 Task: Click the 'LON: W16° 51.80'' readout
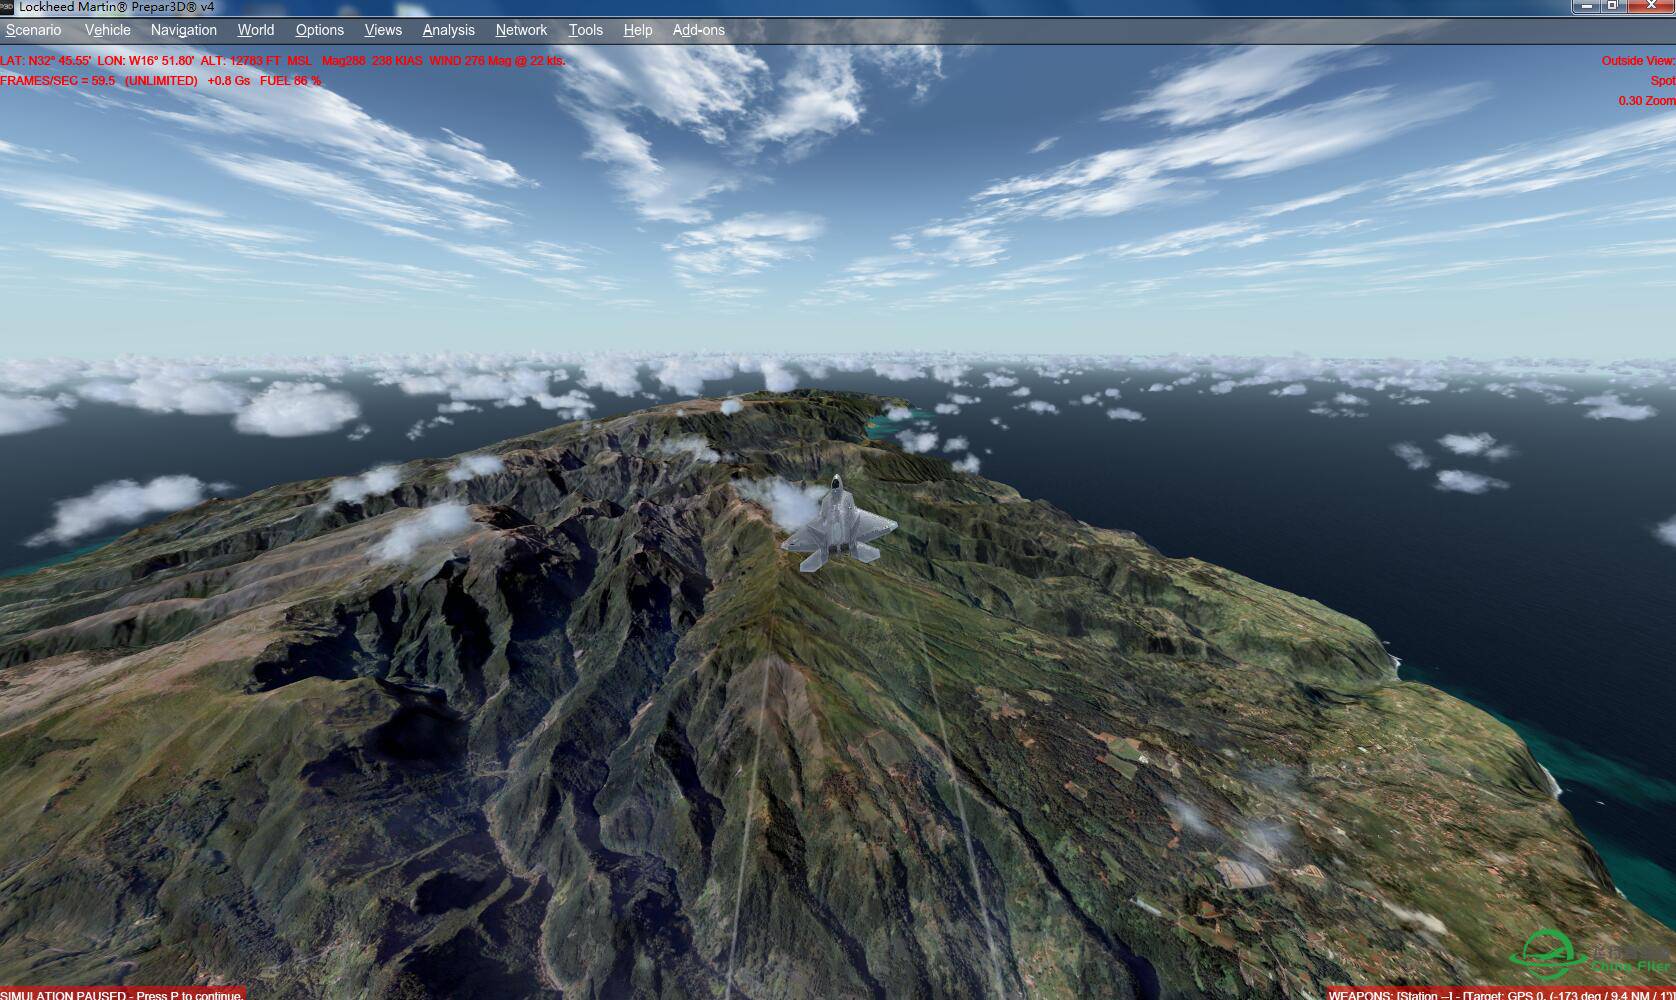(x=146, y=61)
